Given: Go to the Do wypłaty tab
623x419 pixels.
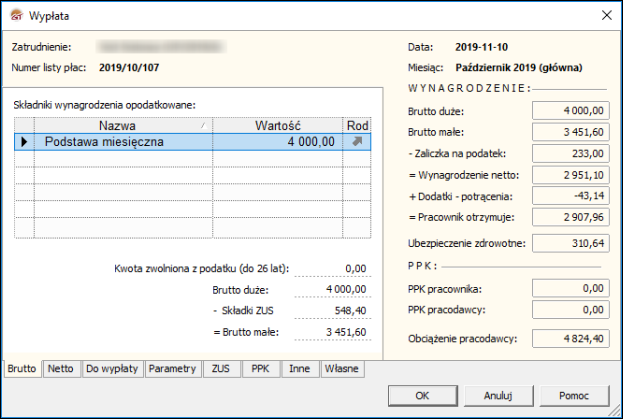Looking at the screenshot, I should (x=112, y=369).
